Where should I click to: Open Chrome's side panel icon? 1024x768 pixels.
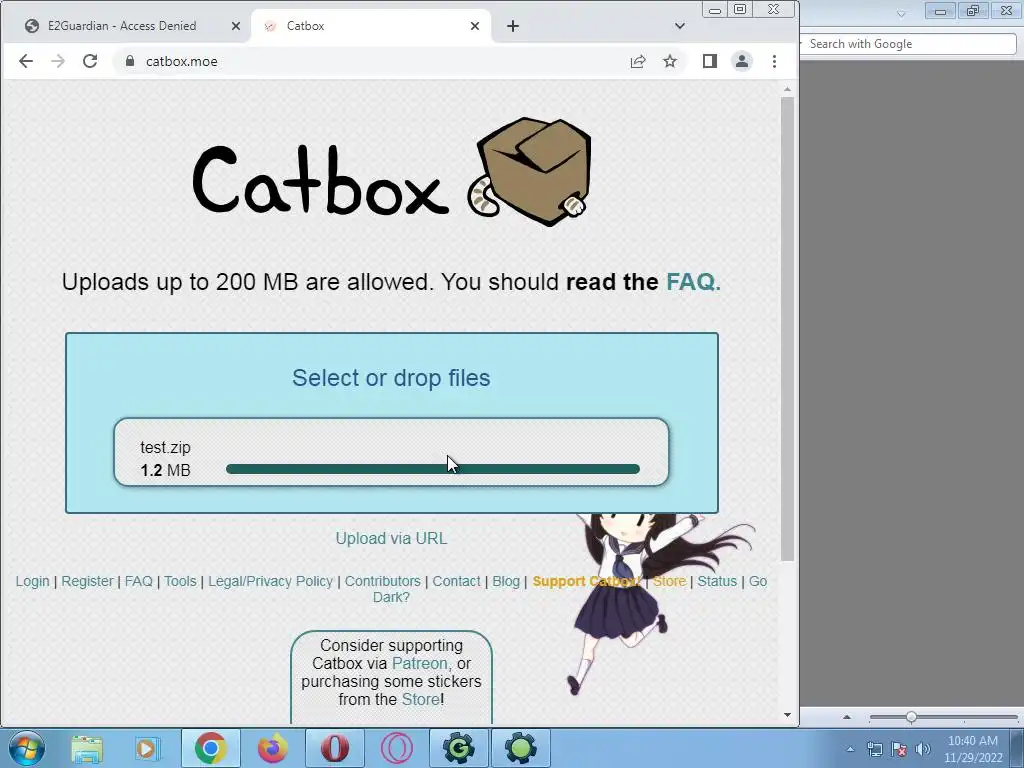[x=710, y=61]
